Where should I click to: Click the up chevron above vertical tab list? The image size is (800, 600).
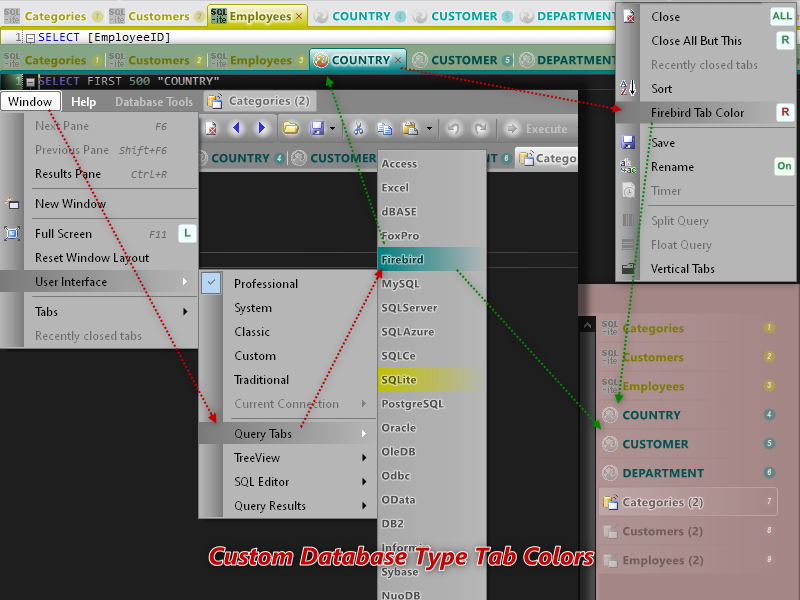point(587,325)
